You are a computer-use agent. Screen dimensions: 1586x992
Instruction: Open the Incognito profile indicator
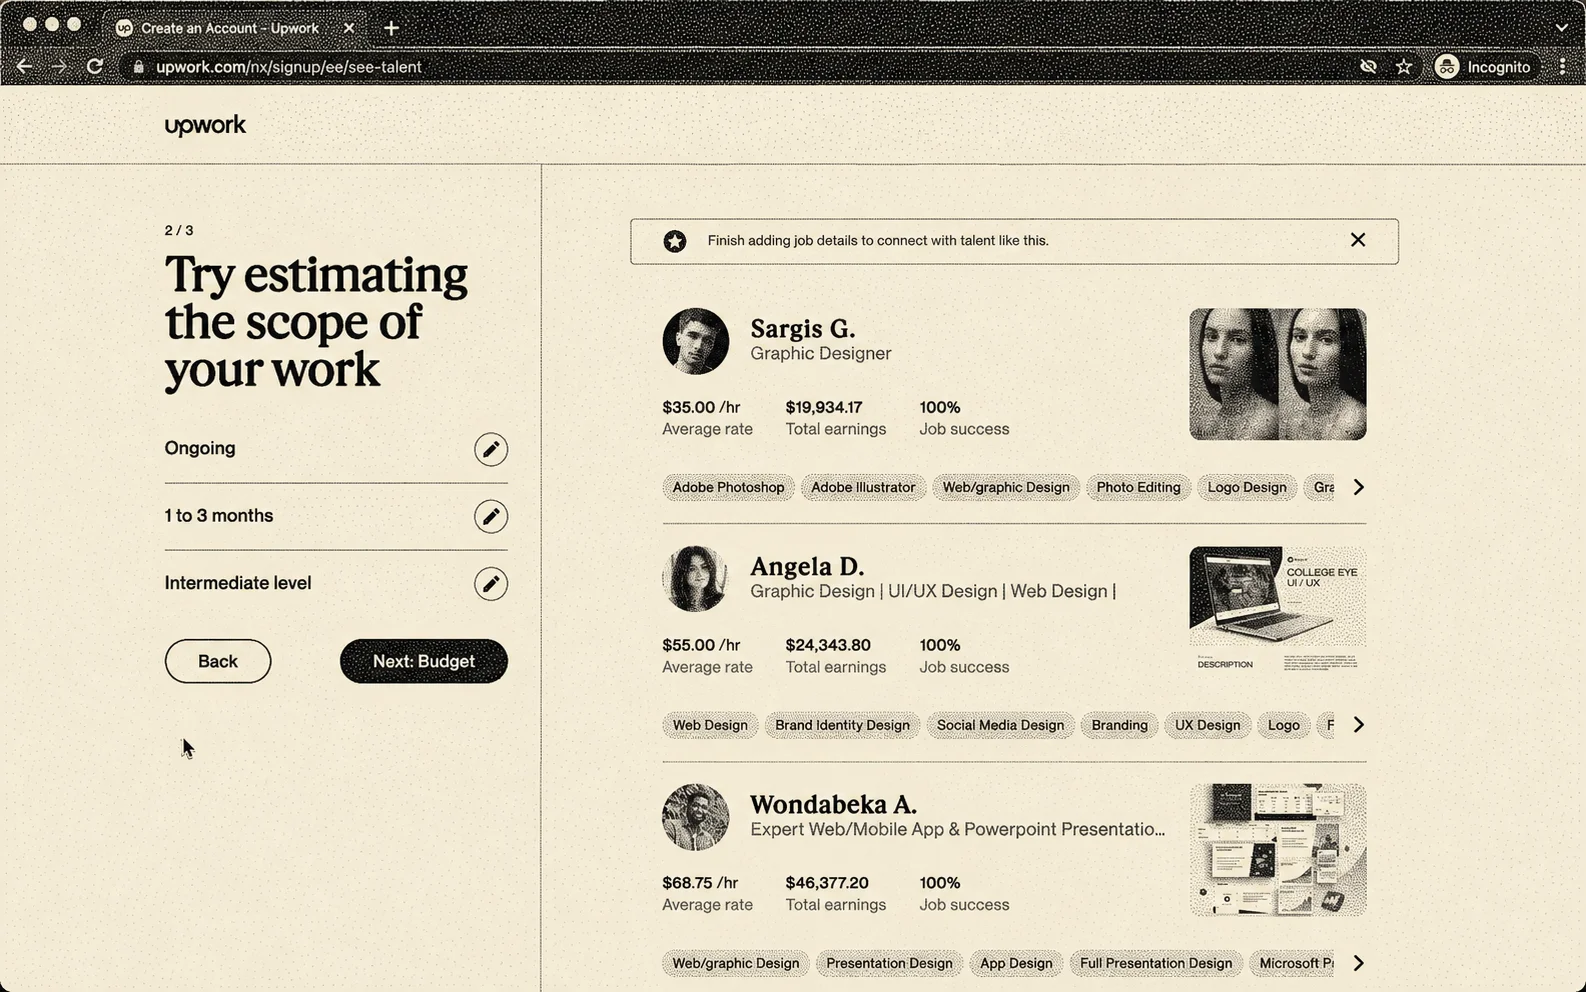point(1483,67)
